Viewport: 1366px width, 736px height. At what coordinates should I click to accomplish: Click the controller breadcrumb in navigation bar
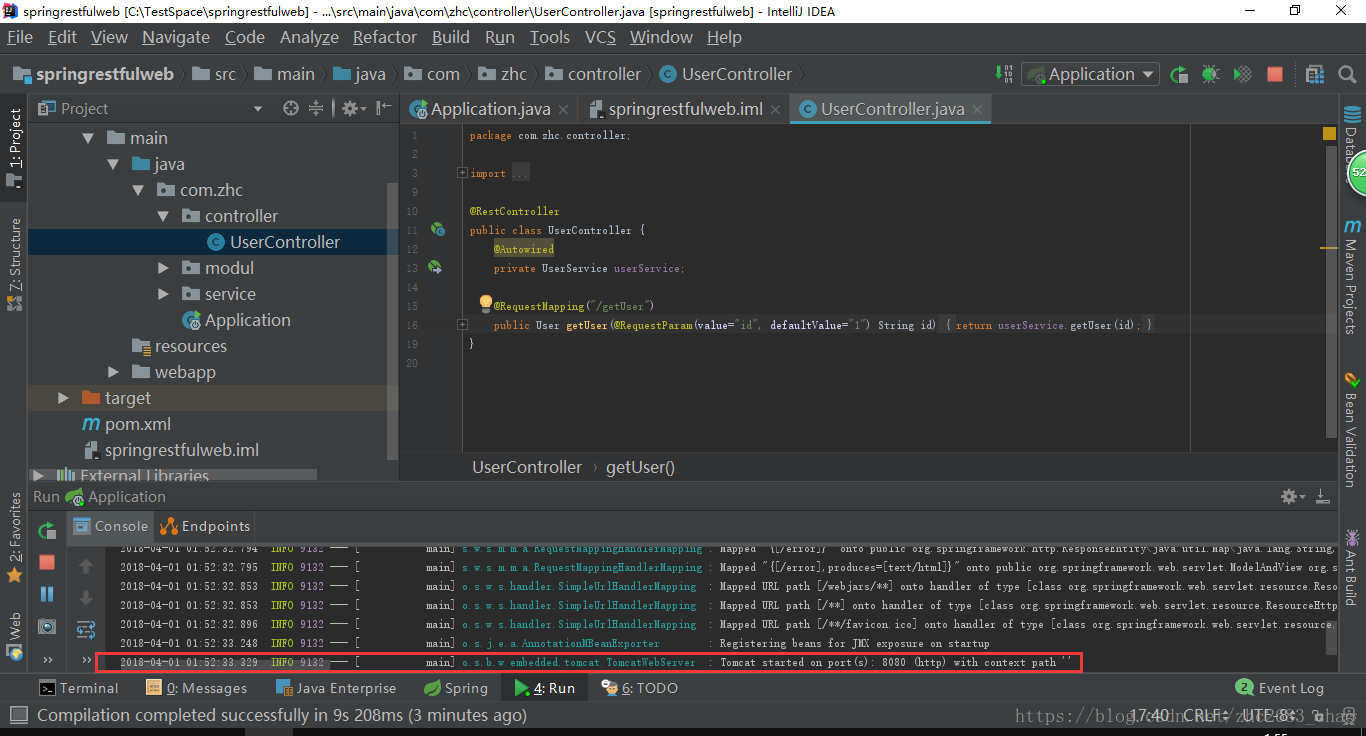pyautogui.click(x=593, y=74)
